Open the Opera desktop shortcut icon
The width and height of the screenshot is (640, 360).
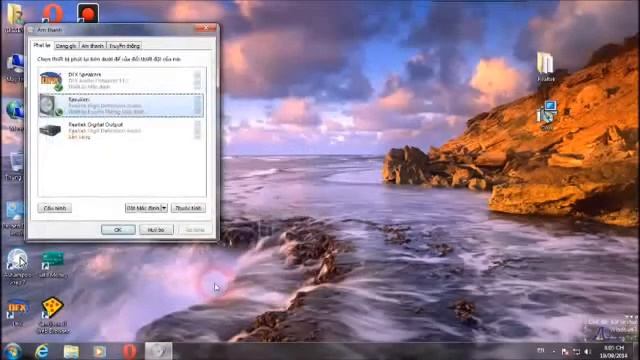53,13
